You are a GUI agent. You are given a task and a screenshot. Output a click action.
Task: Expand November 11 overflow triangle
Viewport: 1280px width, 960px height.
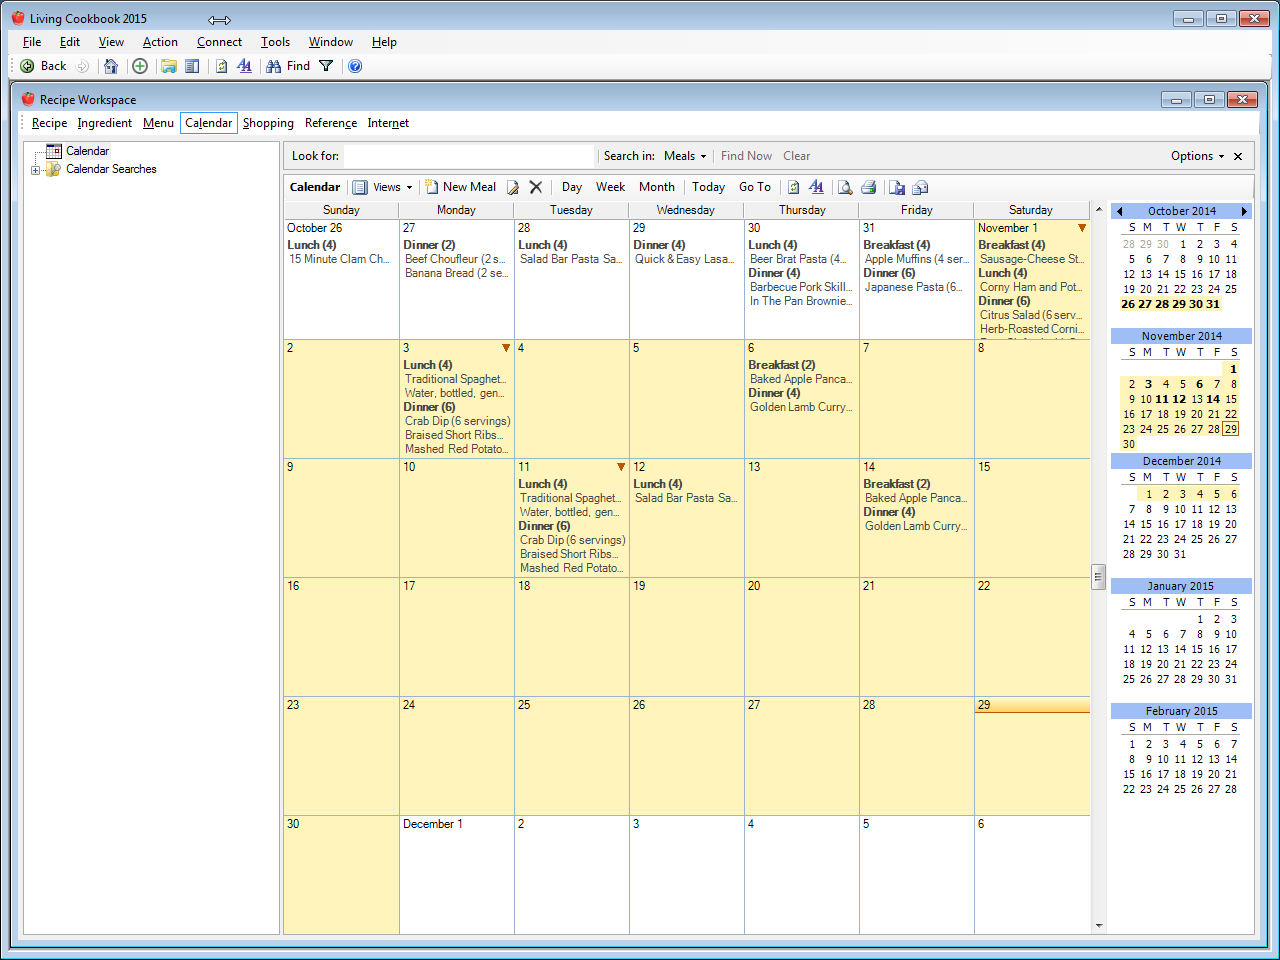coord(621,467)
